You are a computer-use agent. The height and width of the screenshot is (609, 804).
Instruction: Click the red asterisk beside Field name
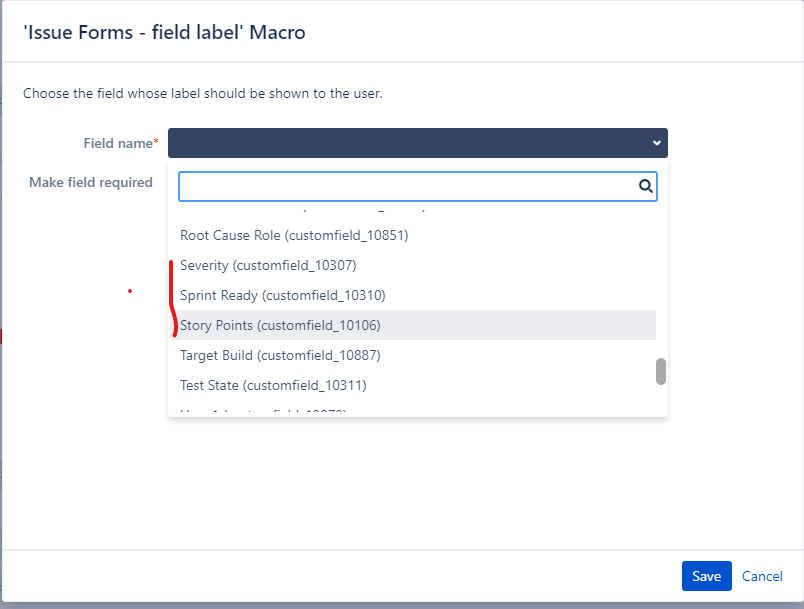pos(156,139)
